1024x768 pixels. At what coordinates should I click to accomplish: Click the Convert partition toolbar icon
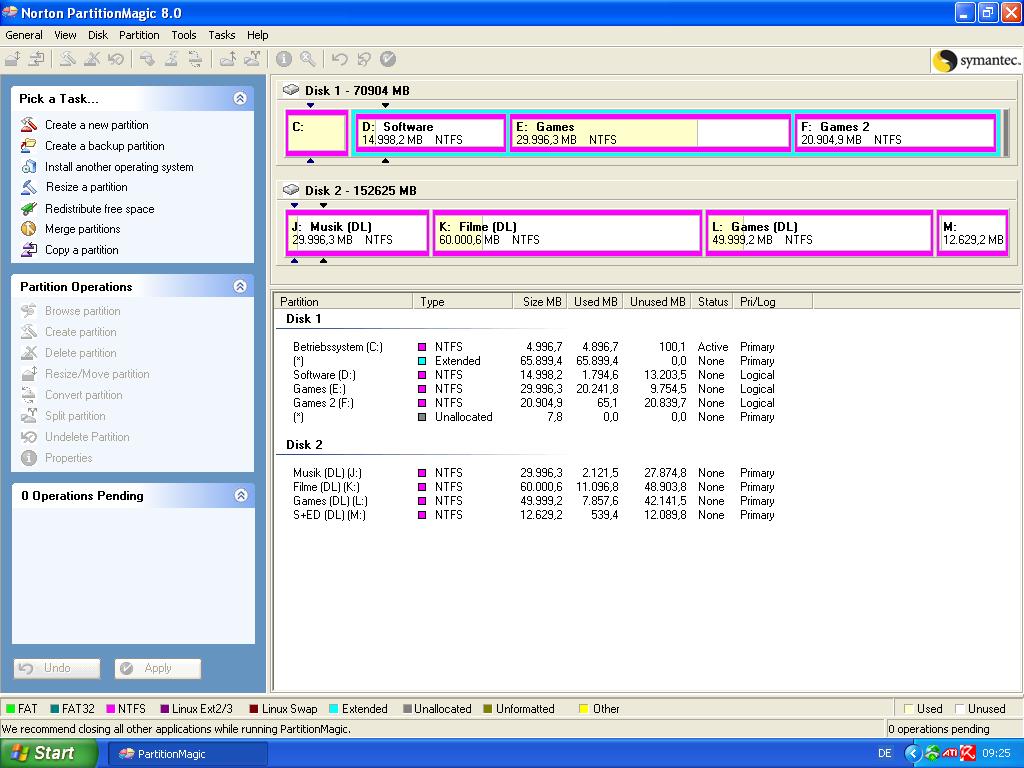click(x=195, y=59)
